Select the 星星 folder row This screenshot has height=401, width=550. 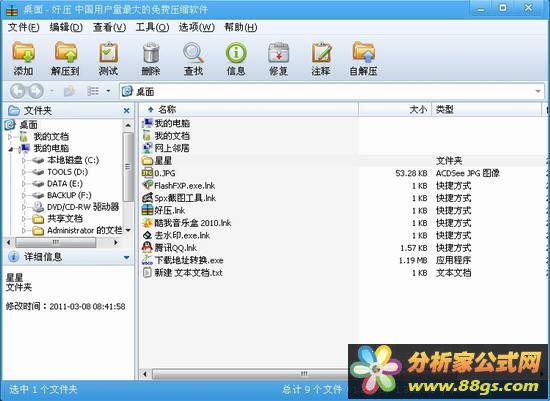click(344, 161)
